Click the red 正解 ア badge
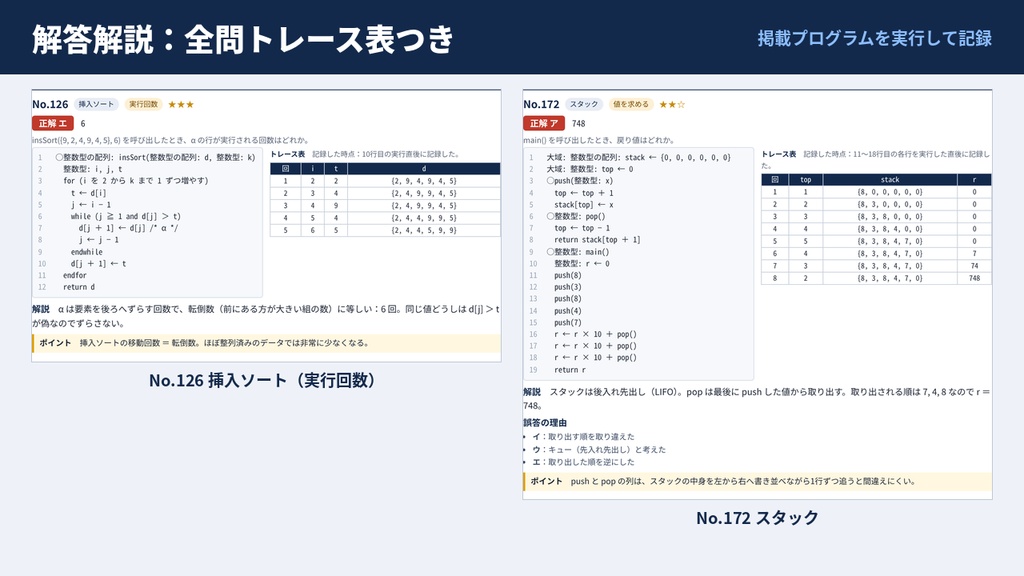The image size is (1024, 576). [x=544, y=123]
